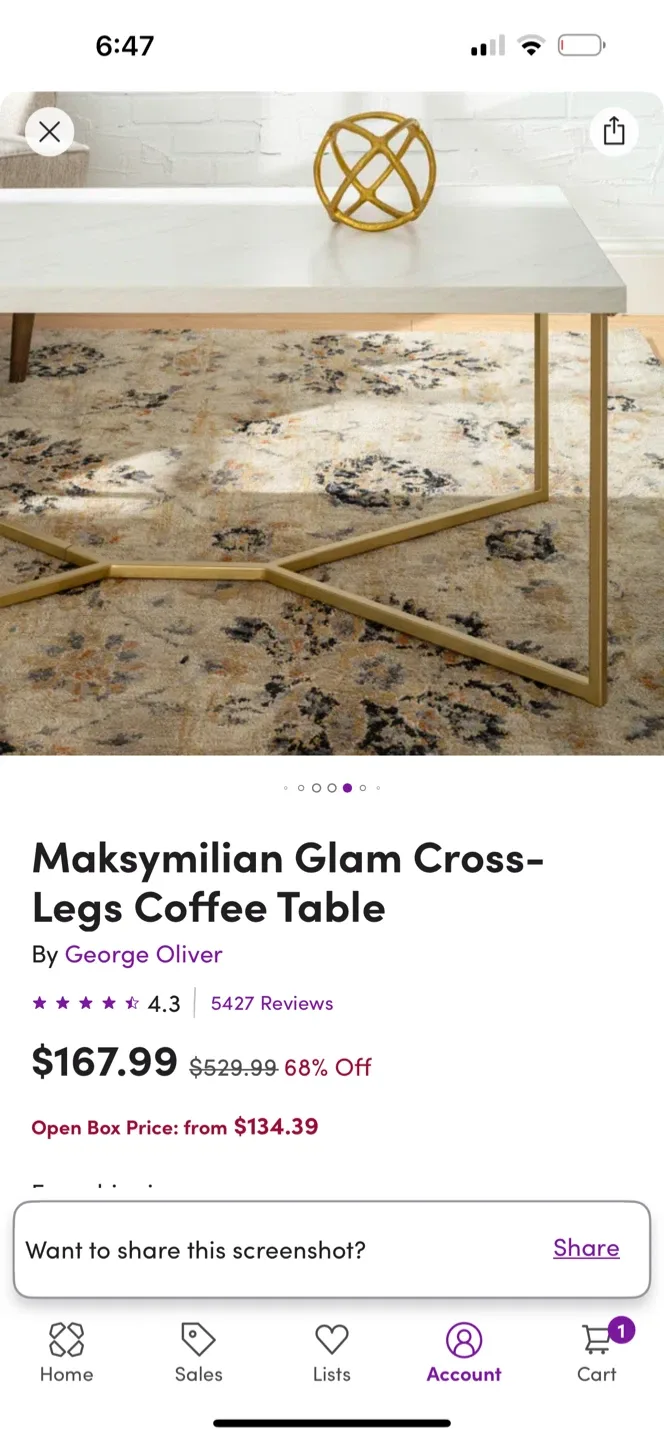Select the third image carousel dot
Screen dimensions: 664x1440
click(x=316, y=788)
